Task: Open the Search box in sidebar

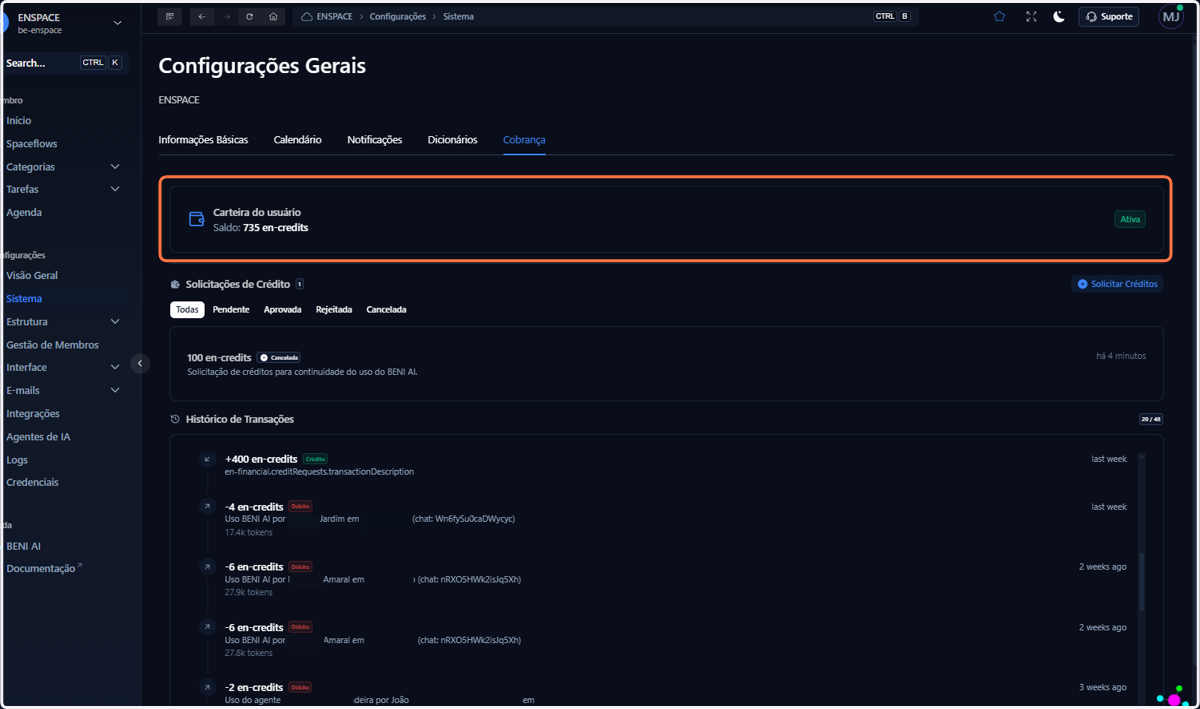Action: [64, 63]
